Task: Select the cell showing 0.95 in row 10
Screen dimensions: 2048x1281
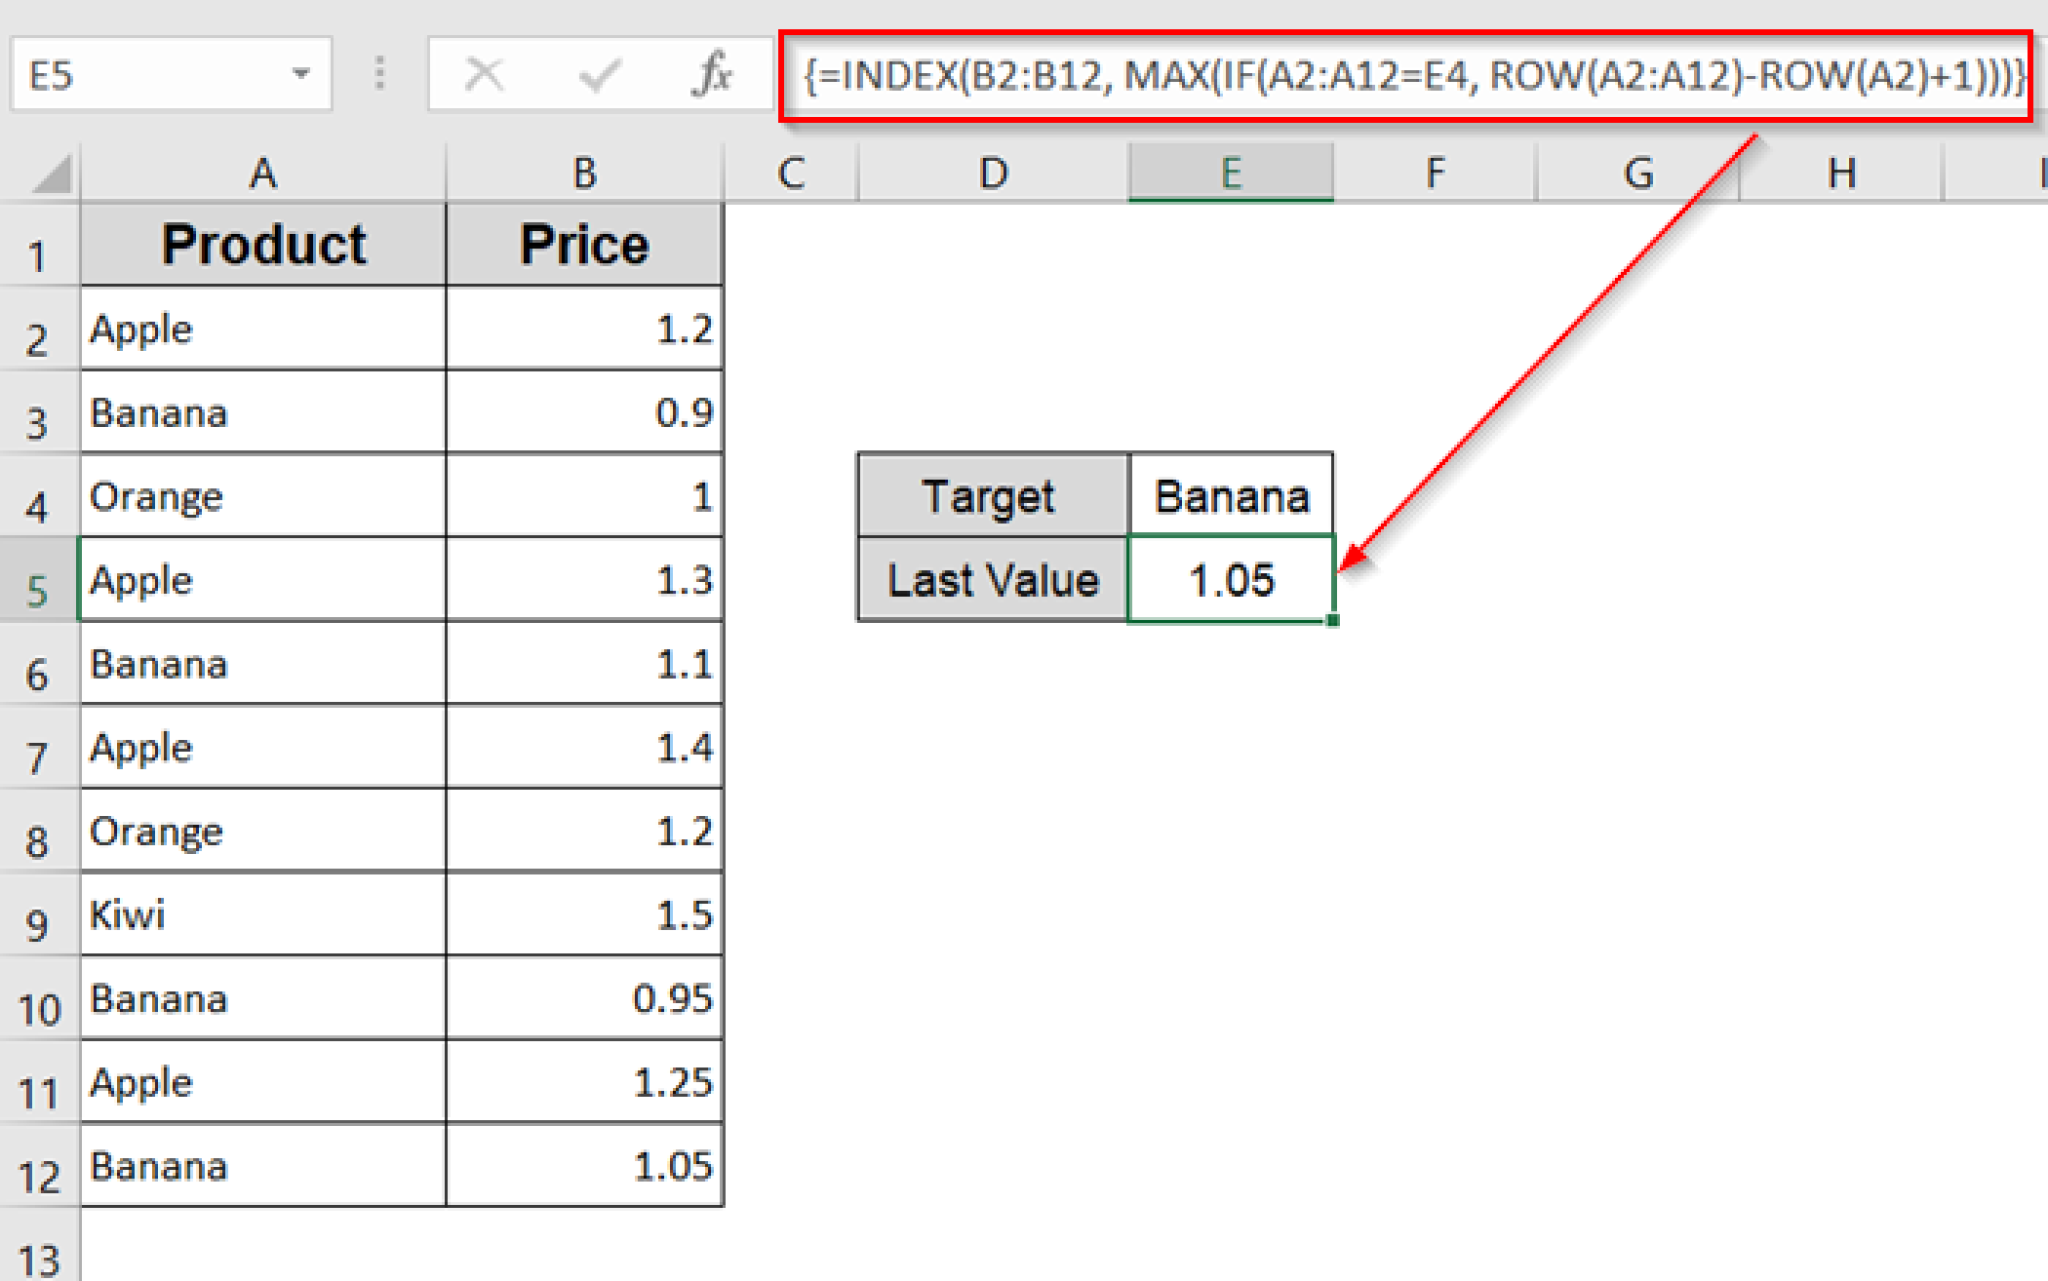Action: click(584, 997)
